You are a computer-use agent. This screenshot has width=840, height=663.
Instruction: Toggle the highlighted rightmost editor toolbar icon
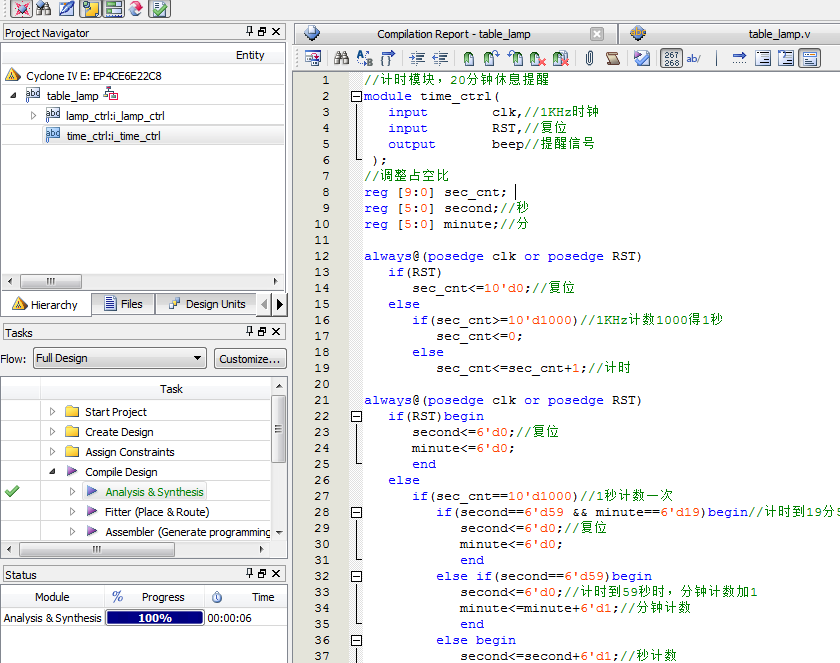[x=809, y=58]
